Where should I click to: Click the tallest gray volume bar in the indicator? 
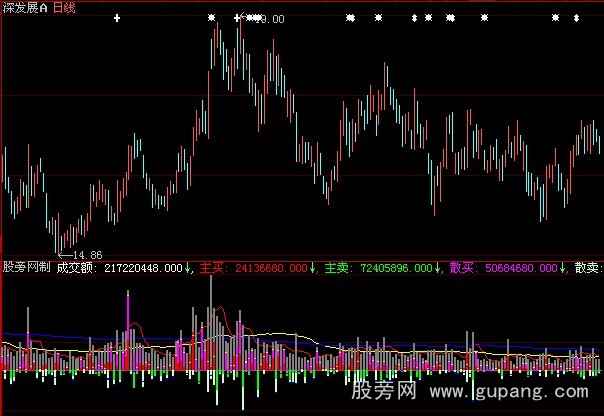[x=211, y=324]
